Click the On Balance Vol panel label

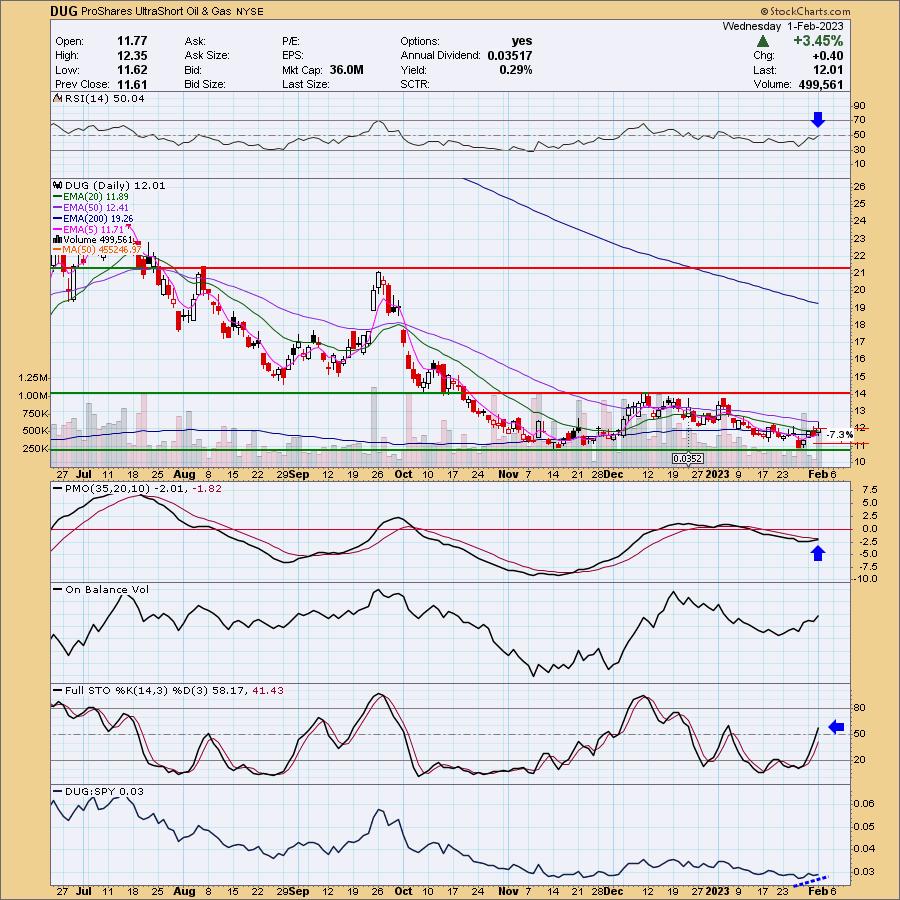pyautogui.click(x=107, y=589)
